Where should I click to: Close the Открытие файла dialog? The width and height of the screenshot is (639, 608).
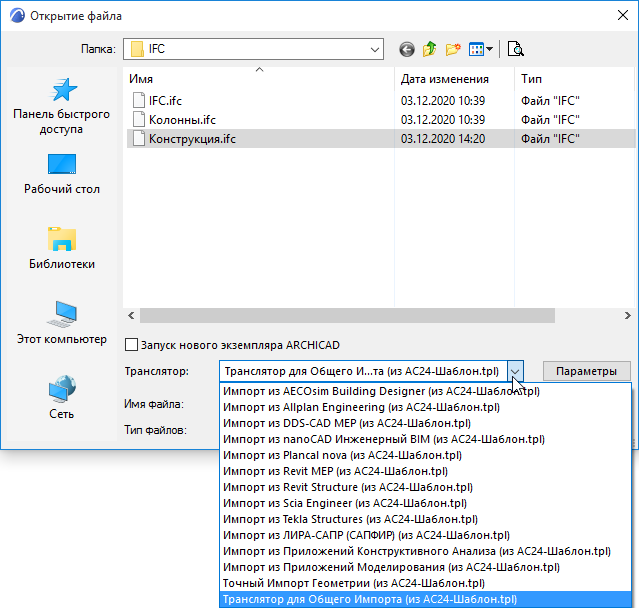pyautogui.click(x=622, y=15)
